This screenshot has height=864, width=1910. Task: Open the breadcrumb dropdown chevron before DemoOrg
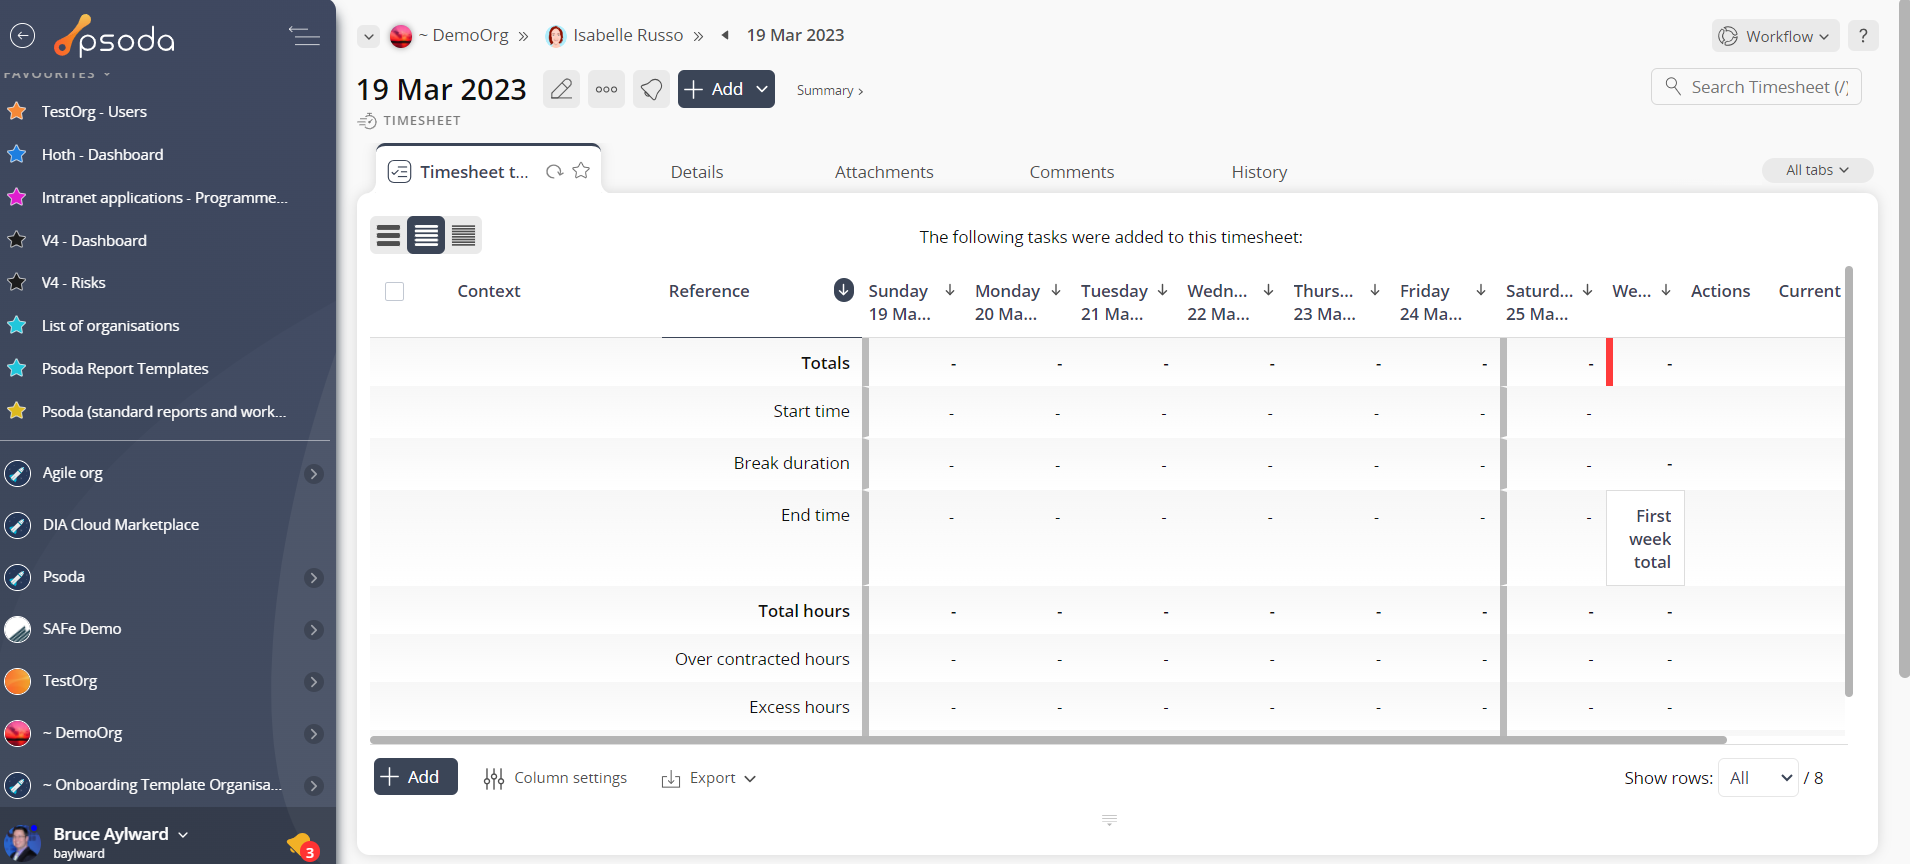pos(369,36)
